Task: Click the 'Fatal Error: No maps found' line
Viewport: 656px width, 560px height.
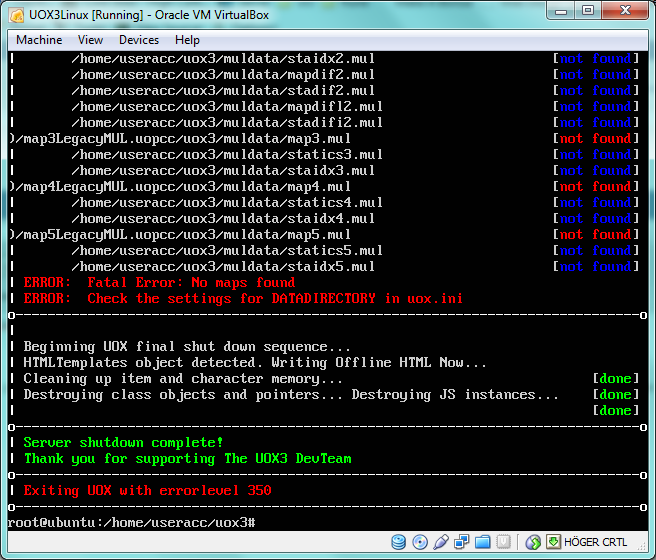Action: pyautogui.click(x=159, y=283)
